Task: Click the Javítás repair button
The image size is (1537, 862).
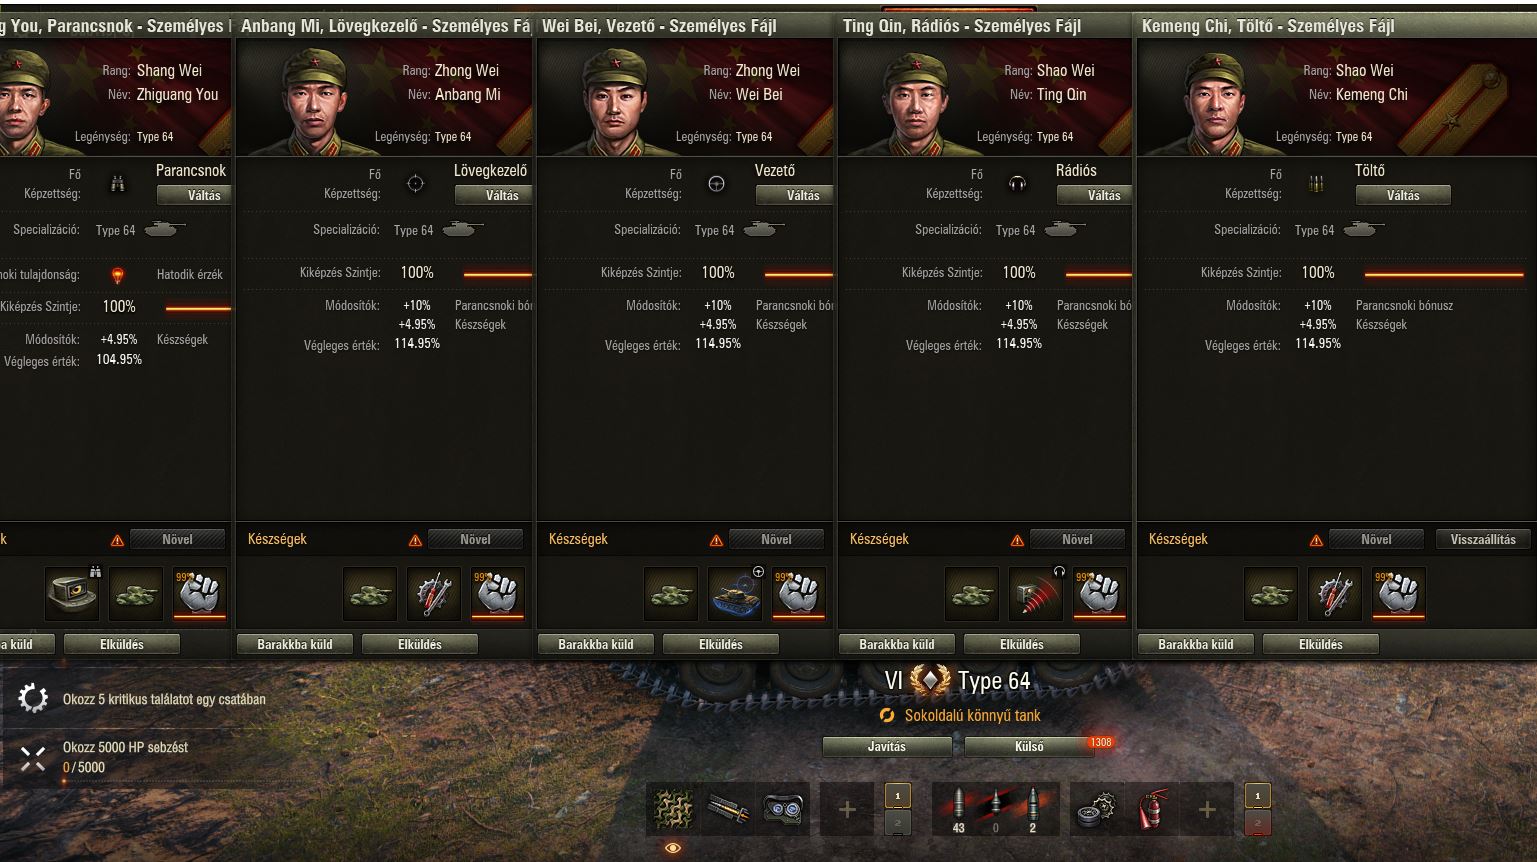Action: 886,746
